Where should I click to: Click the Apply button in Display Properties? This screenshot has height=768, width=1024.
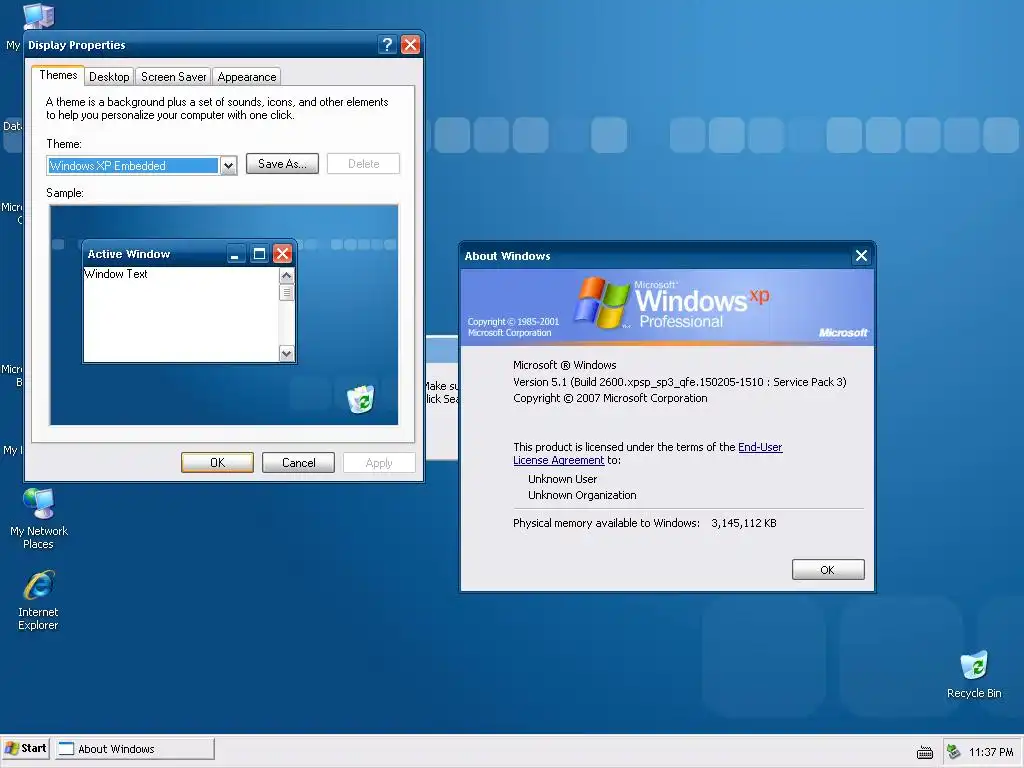point(379,462)
